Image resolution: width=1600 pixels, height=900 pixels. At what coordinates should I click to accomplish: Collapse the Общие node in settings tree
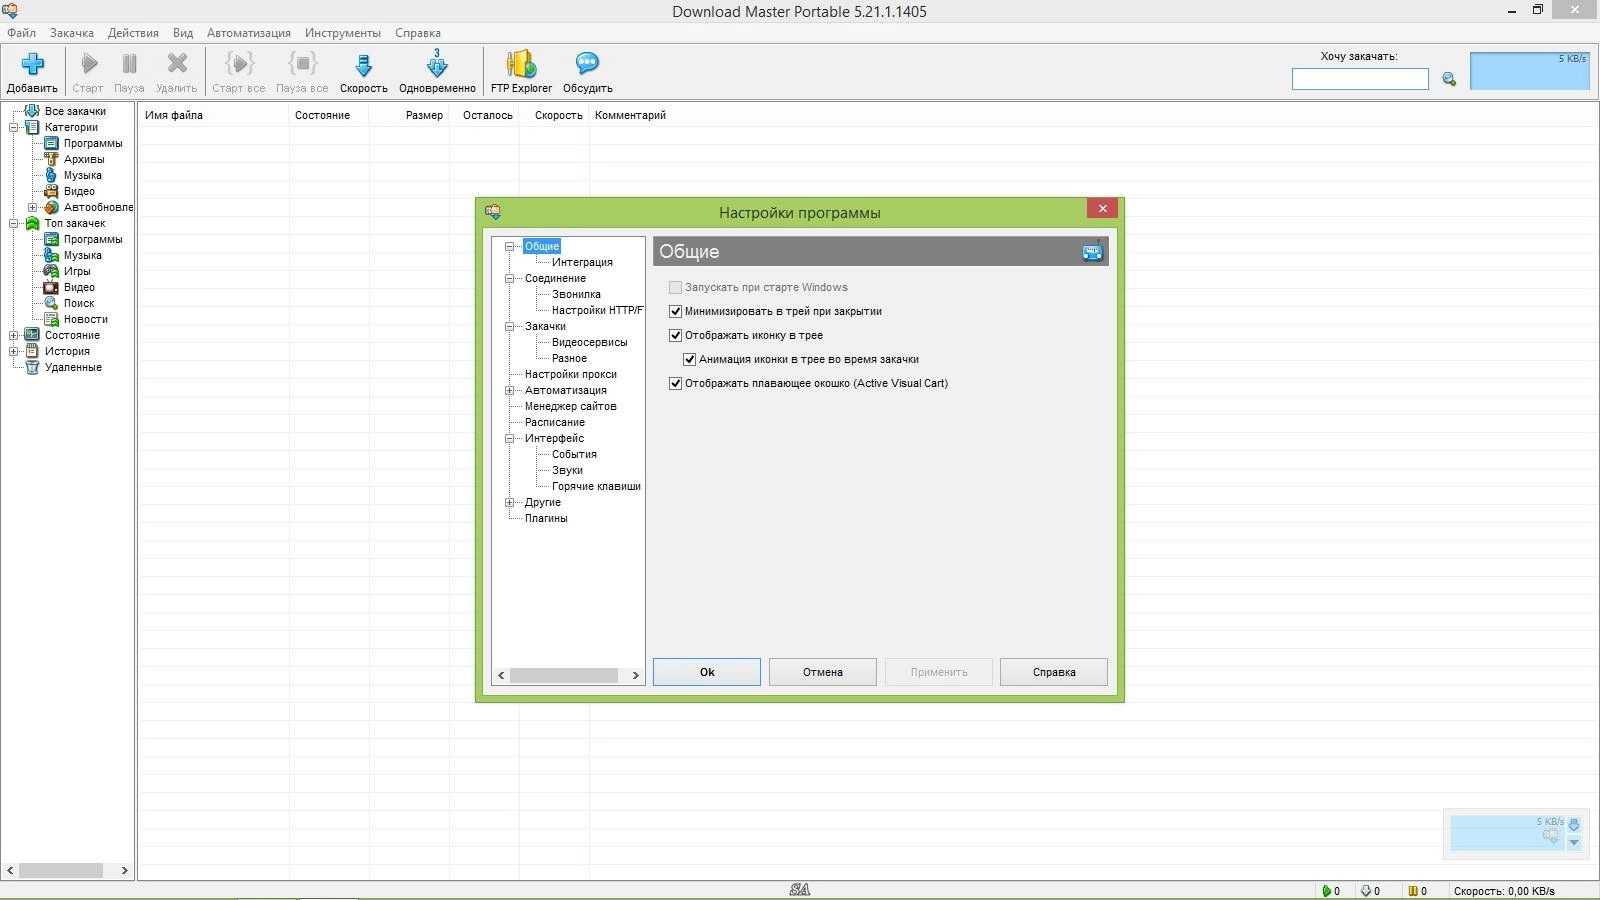click(509, 246)
